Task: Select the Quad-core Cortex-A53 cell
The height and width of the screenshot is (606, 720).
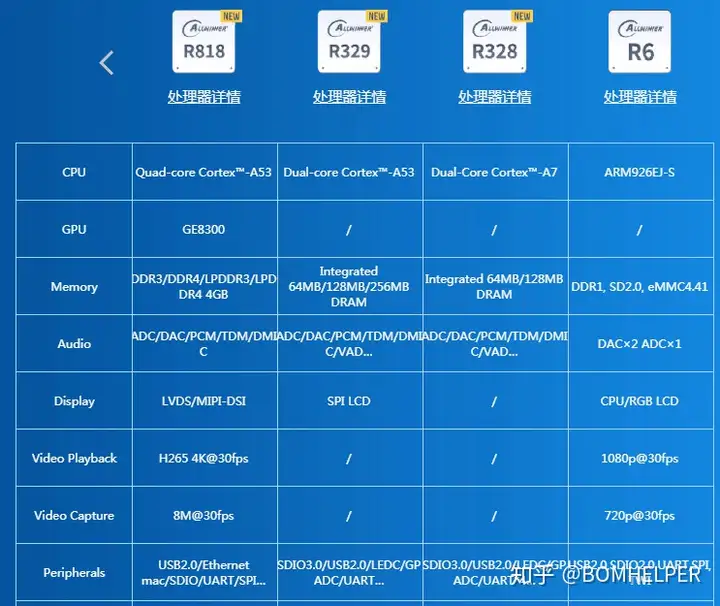Action: (x=204, y=172)
